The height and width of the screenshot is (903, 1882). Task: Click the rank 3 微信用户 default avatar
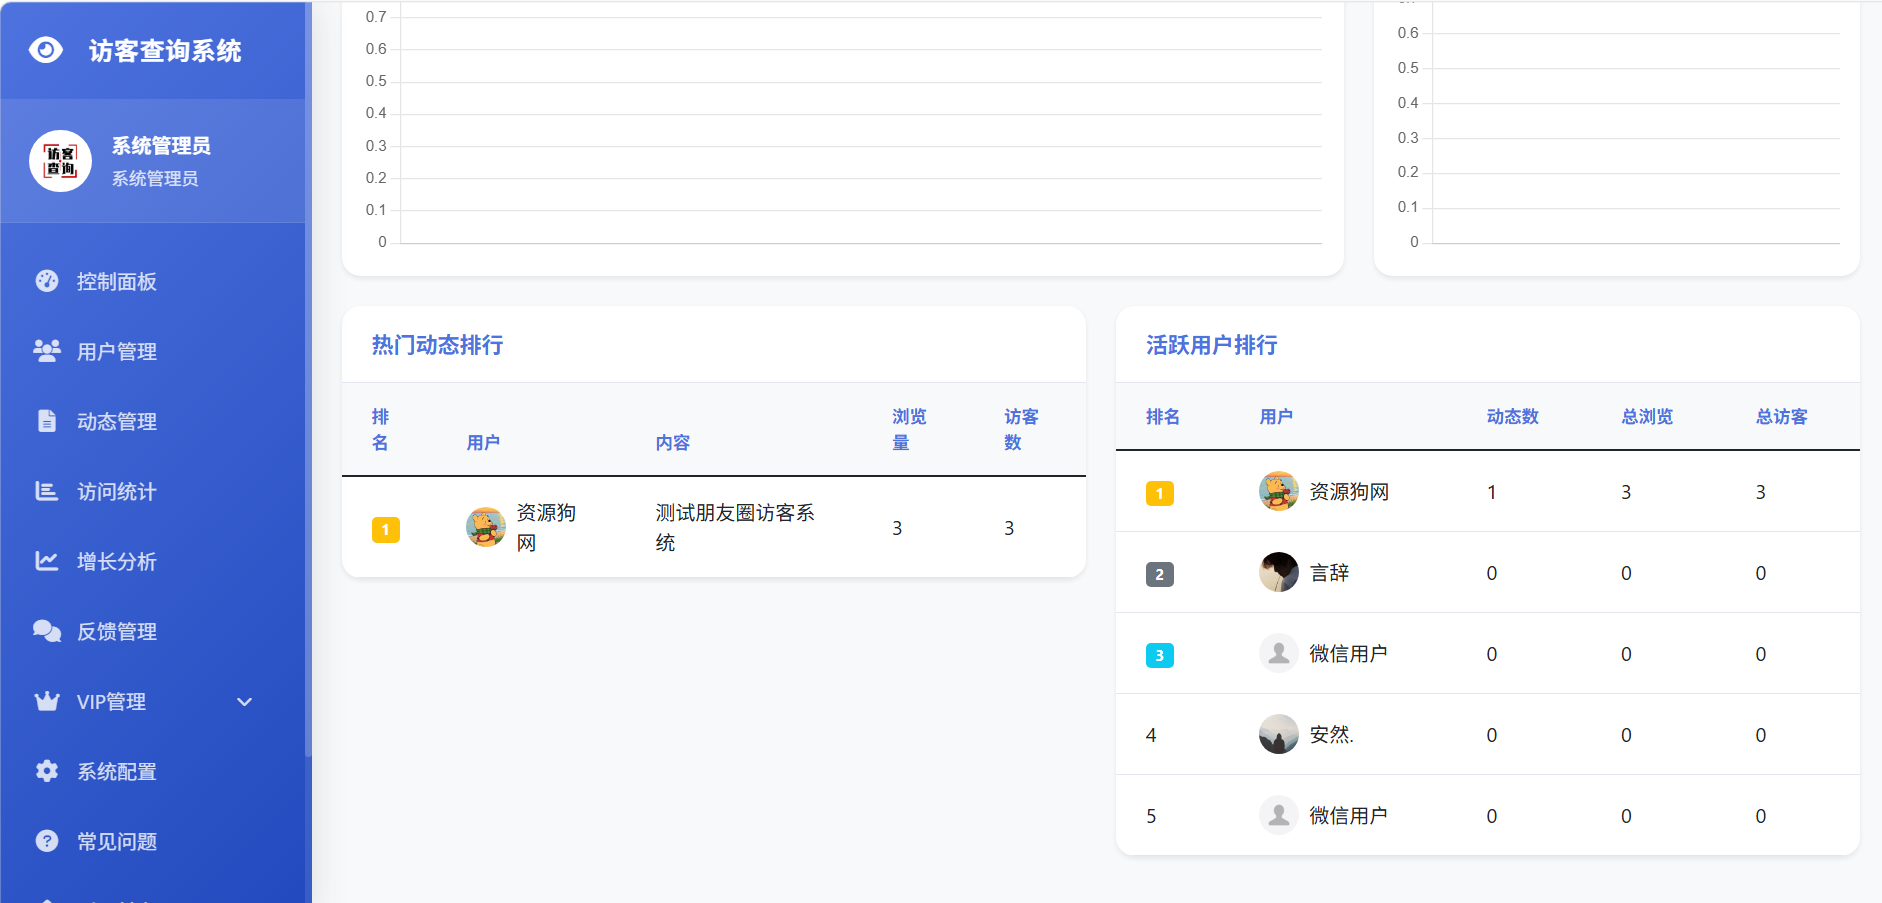pyautogui.click(x=1279, y=653)
